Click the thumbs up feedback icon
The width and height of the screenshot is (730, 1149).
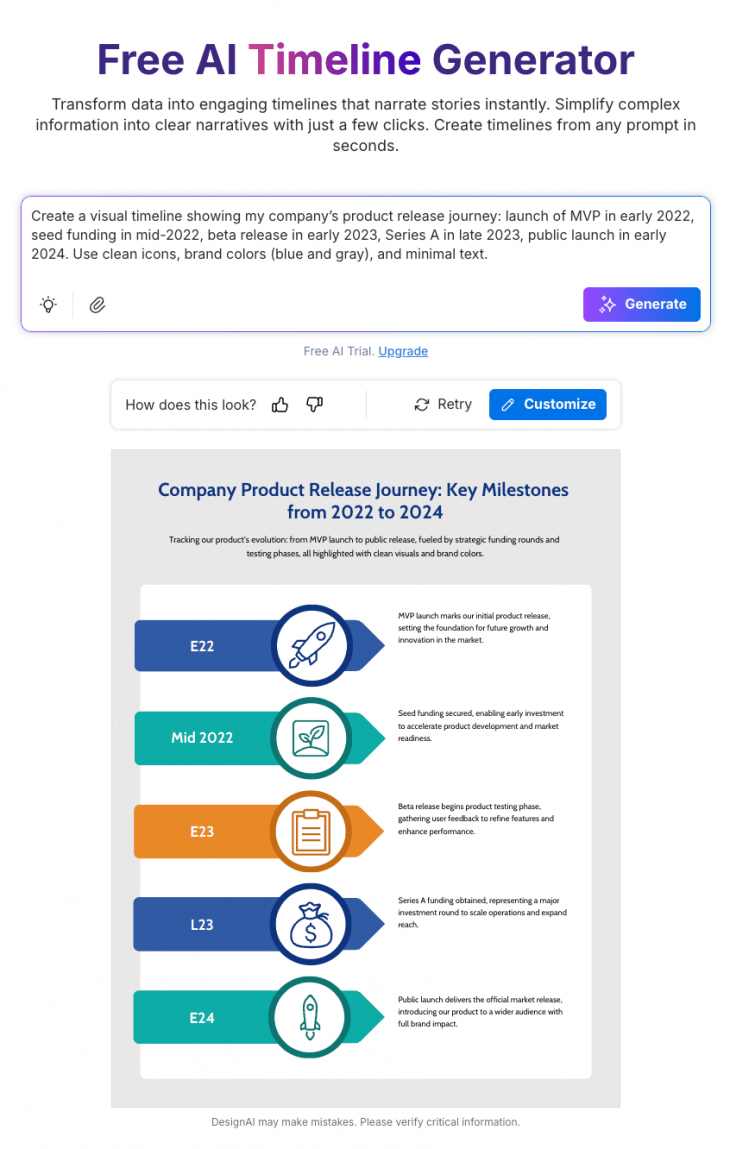(x=280, y=404)
